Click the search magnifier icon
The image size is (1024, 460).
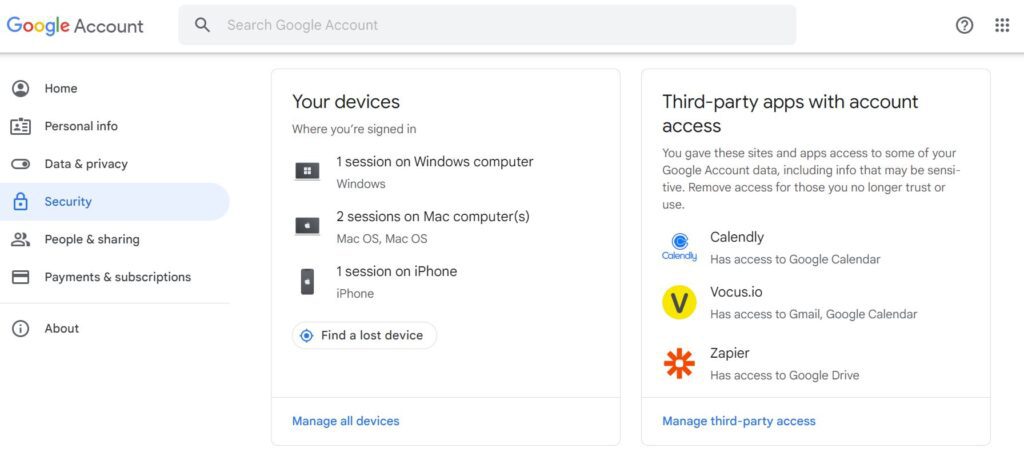(x=203, y=25)
